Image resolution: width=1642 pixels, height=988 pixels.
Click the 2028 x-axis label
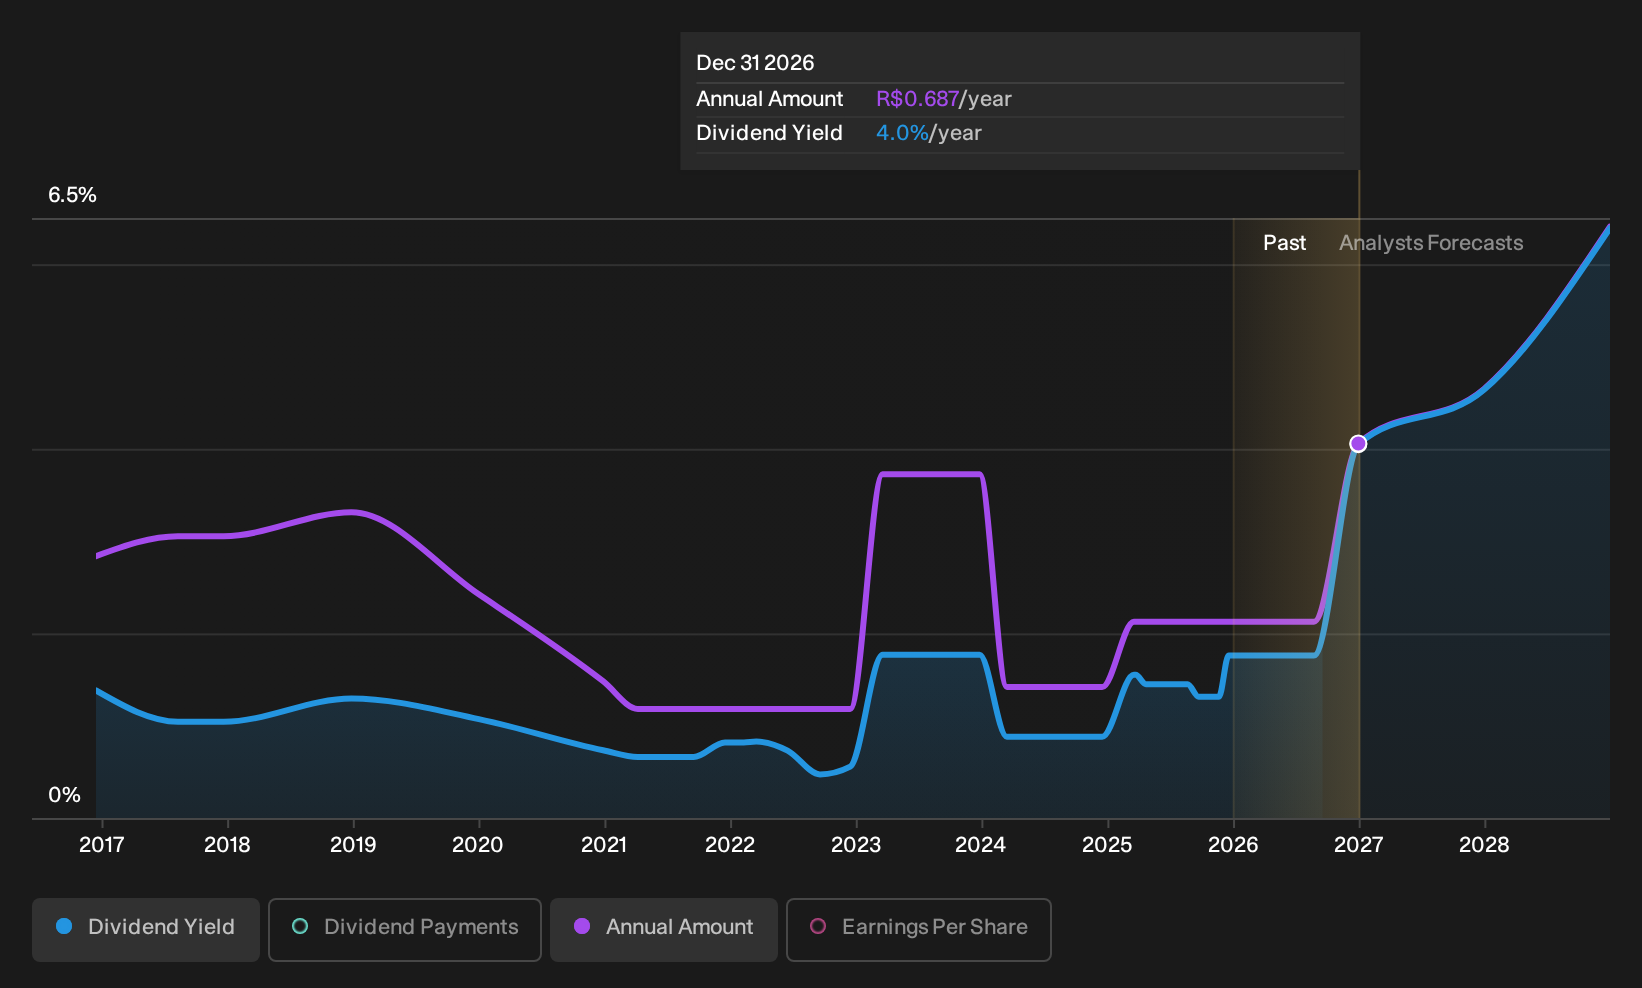1484,845
